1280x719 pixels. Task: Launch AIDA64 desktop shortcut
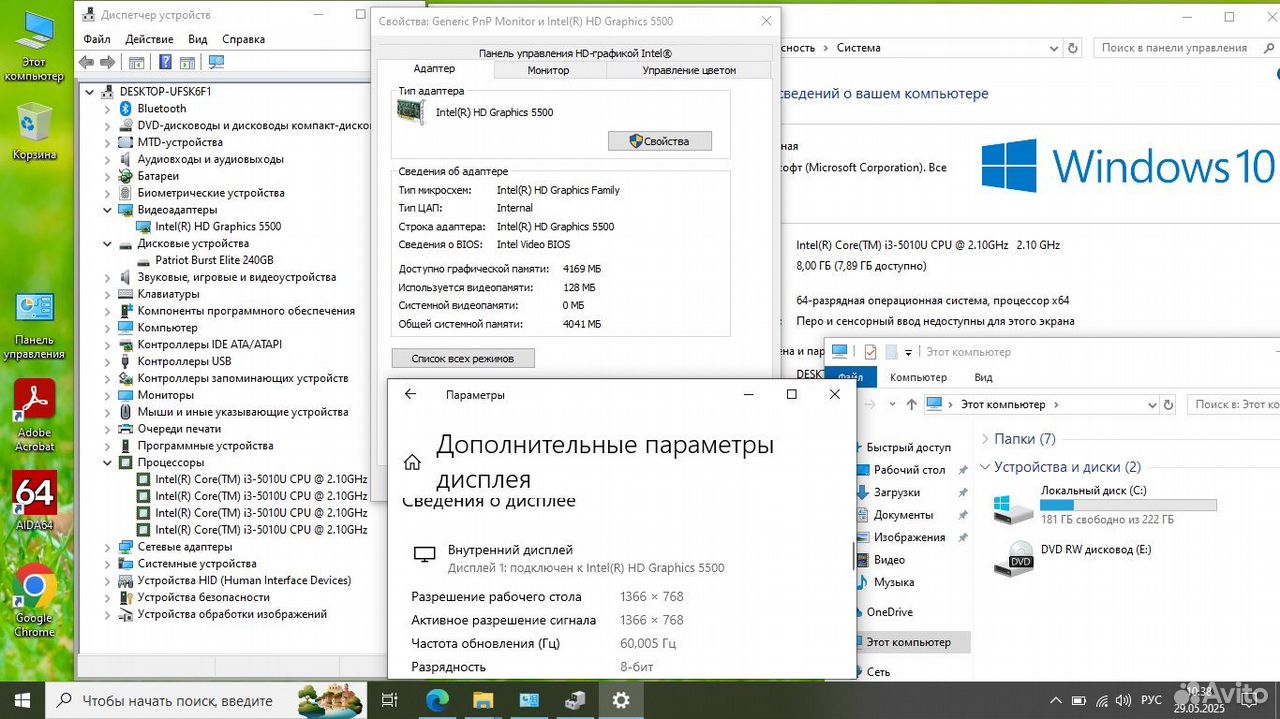35,500
